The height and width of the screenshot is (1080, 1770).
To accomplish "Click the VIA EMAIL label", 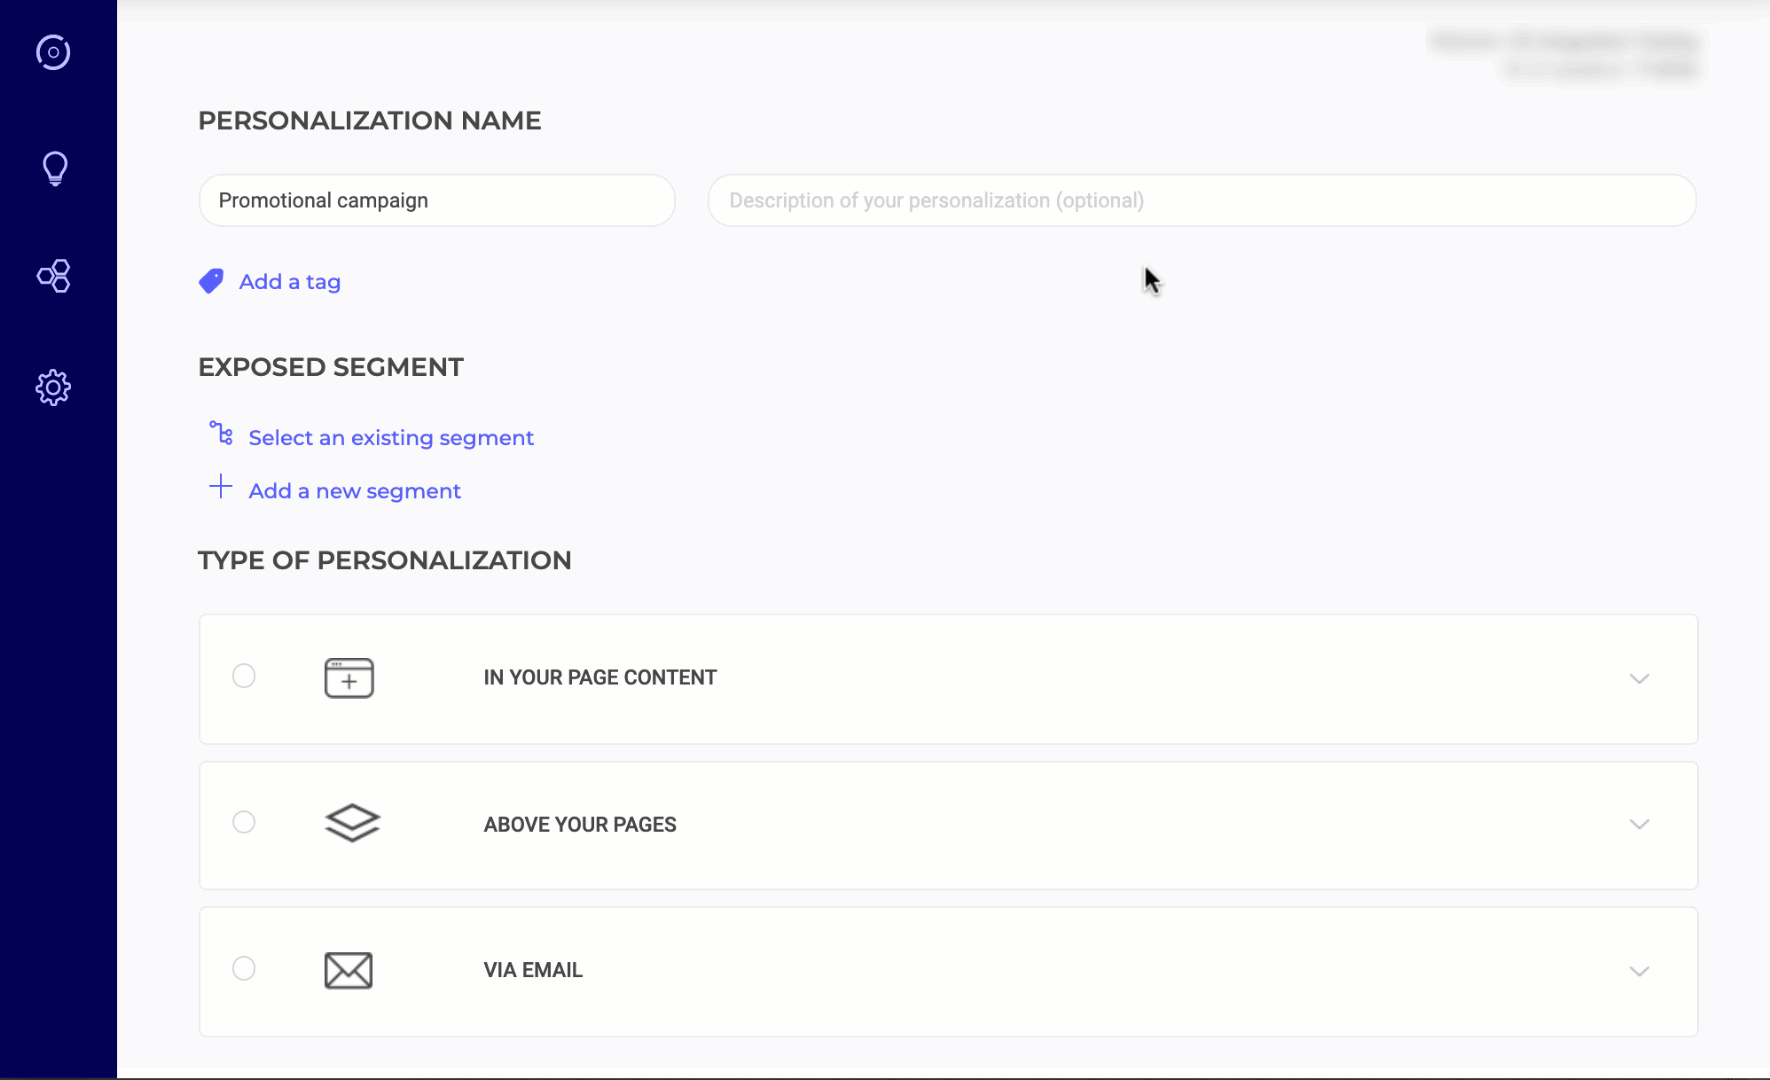I will (533, 970).
